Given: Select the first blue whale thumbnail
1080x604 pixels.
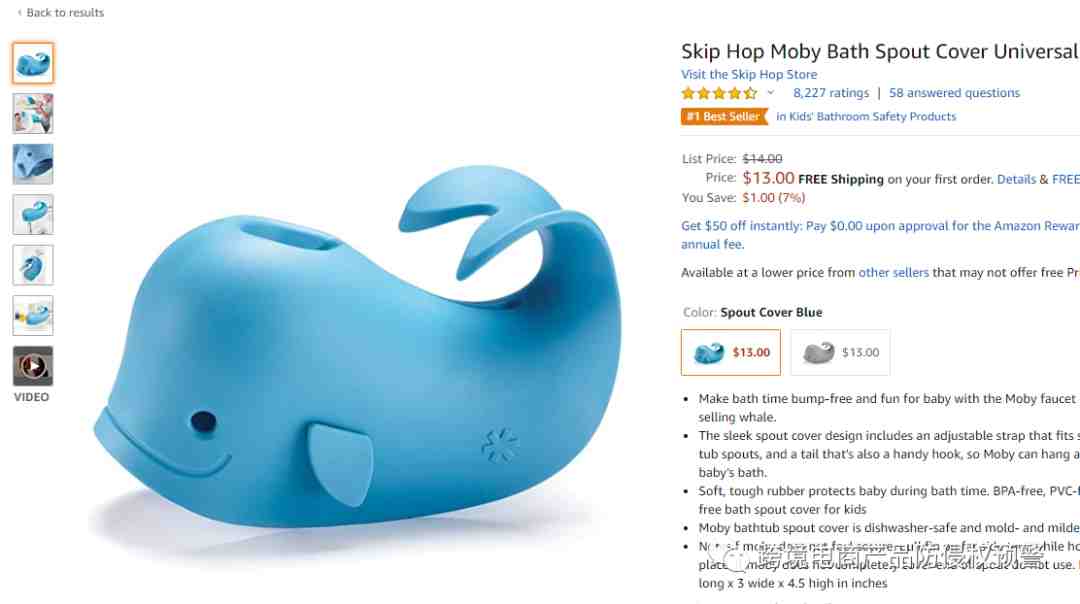Looking at the screenshot, I should (x=32, y=63).
